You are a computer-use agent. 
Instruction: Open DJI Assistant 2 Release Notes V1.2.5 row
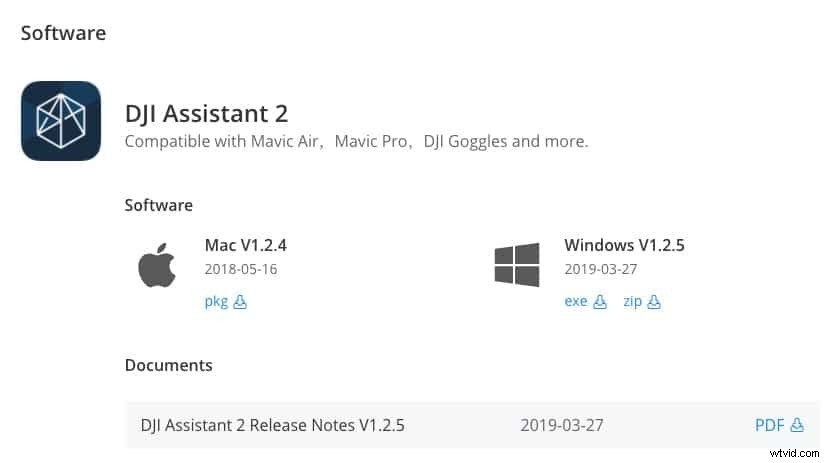click(x=272, y=425)
